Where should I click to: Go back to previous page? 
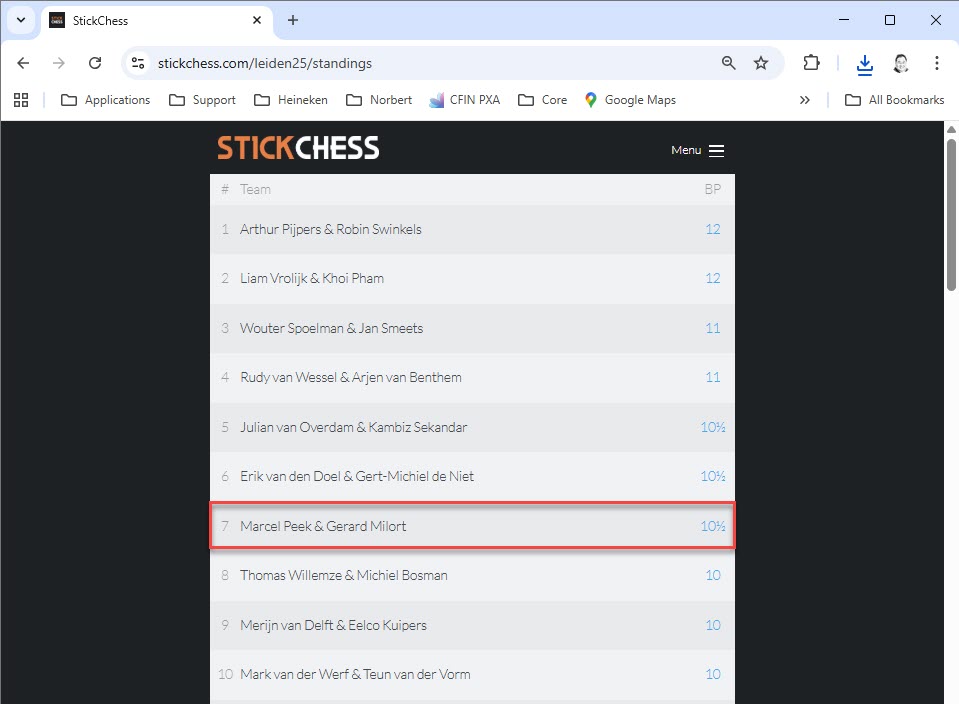click(x=23, y=63)
